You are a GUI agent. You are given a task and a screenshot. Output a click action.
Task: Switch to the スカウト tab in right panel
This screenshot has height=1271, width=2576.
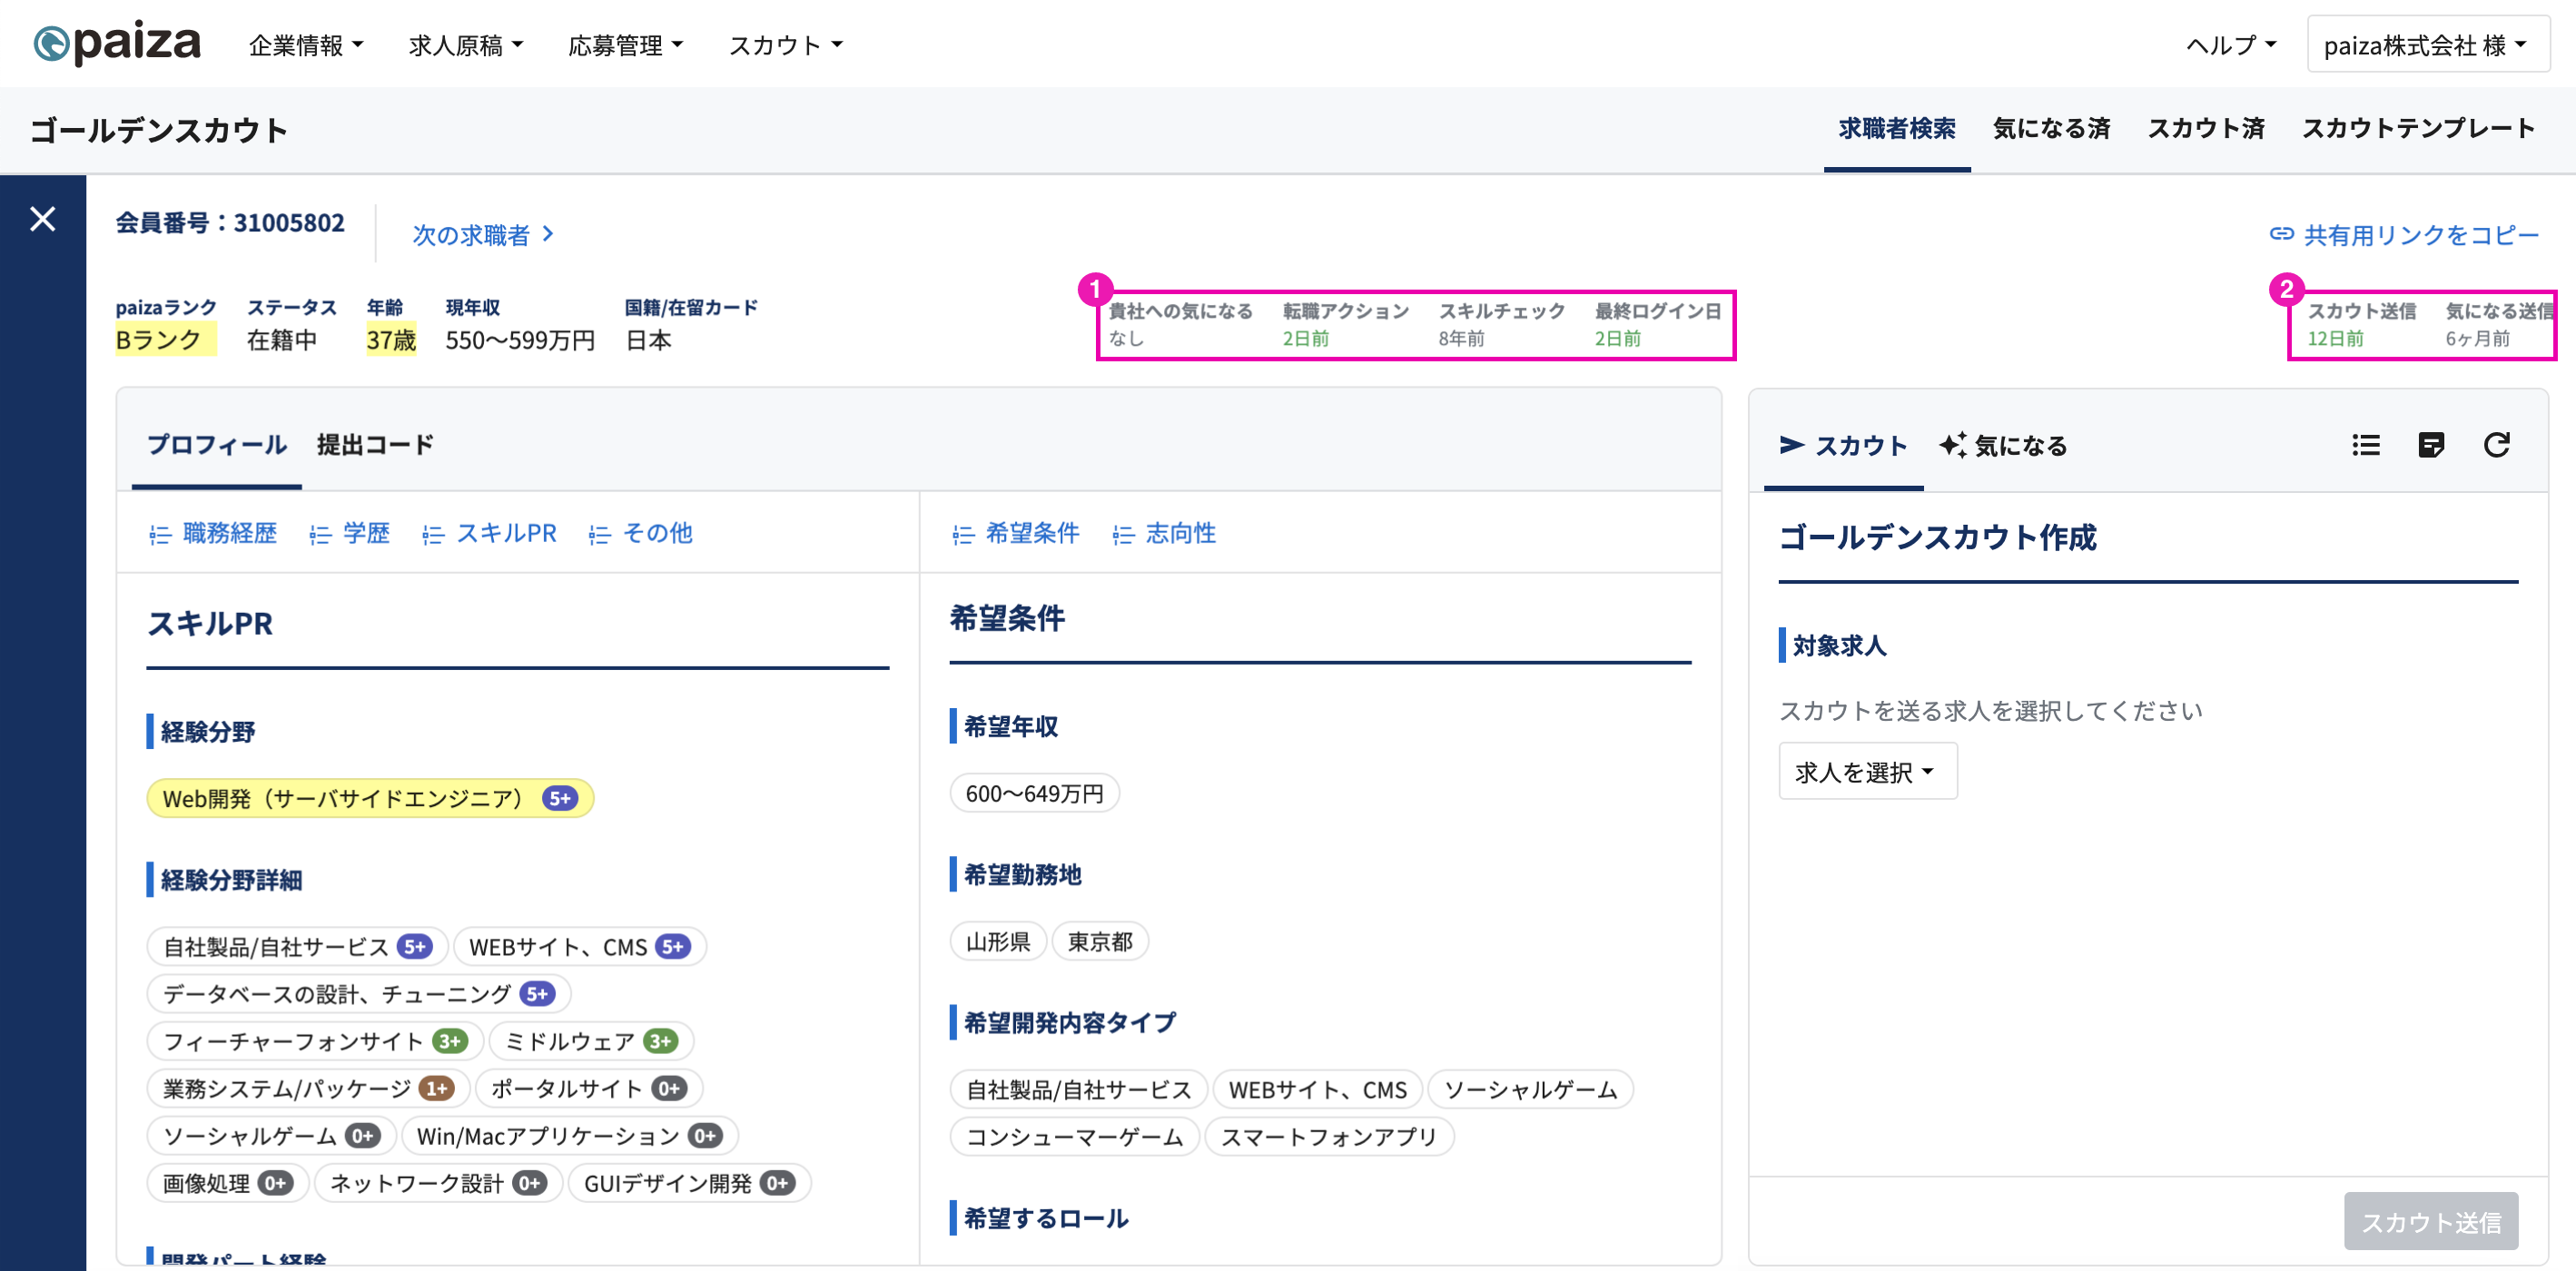coord(1843,445)
